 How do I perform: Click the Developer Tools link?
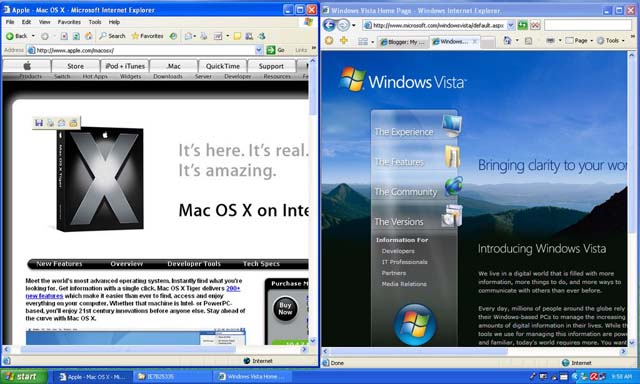click(194, 264)
